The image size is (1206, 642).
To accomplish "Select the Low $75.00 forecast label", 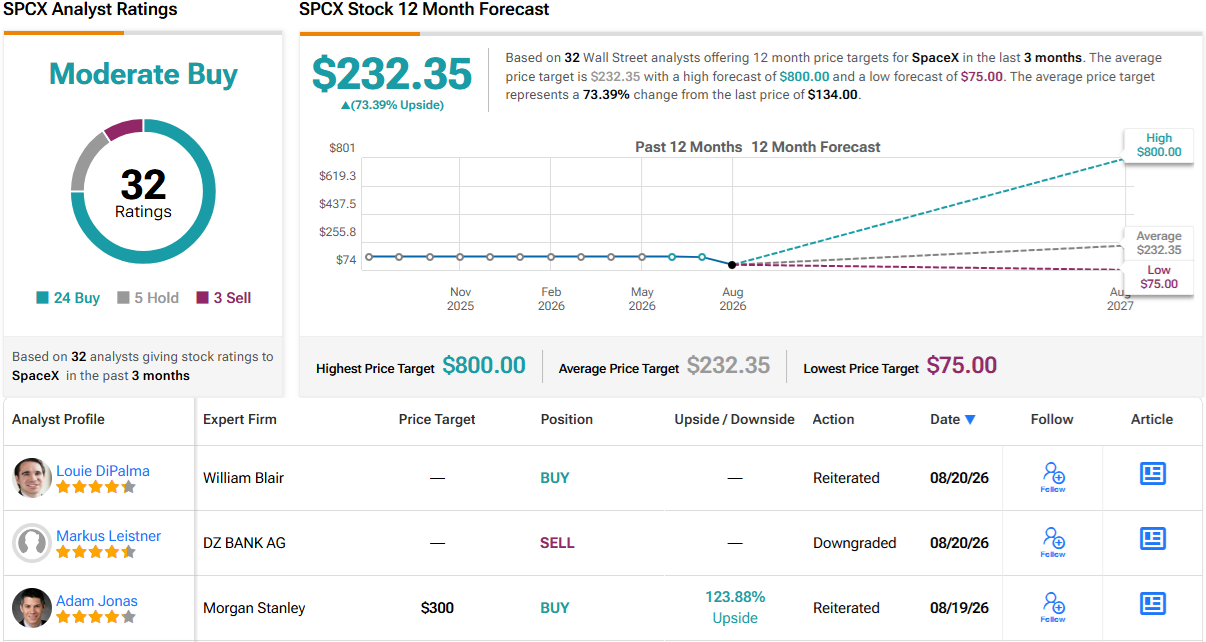I will point(1159,277).
